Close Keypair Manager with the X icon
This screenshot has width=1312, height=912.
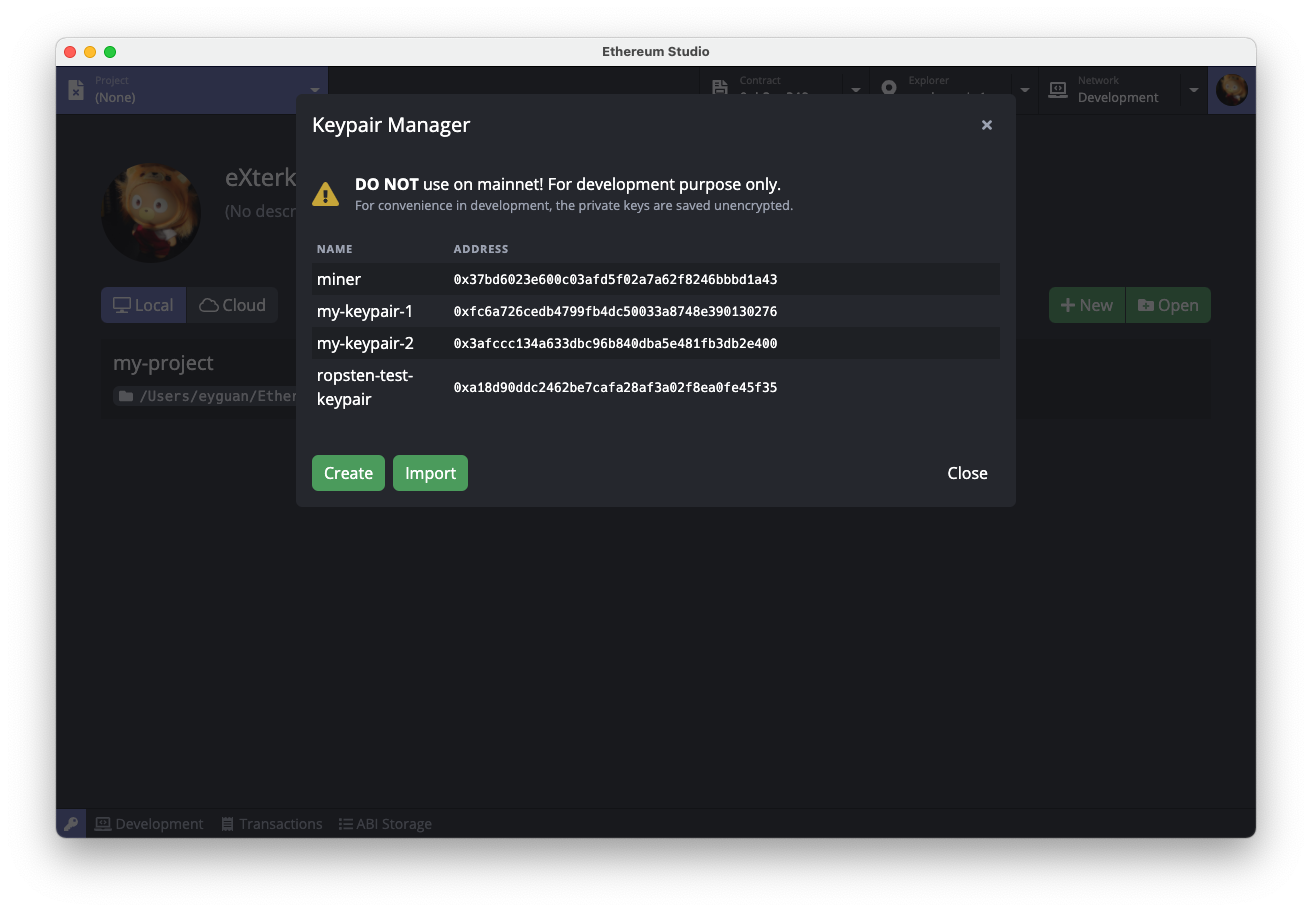point(987,125)
